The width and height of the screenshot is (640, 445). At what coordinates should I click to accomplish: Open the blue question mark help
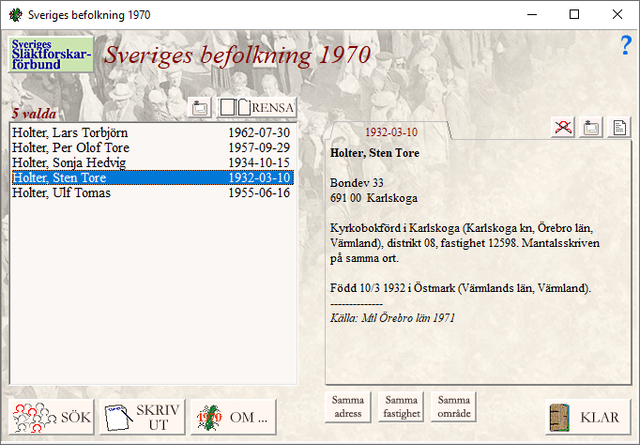[626, 45]
